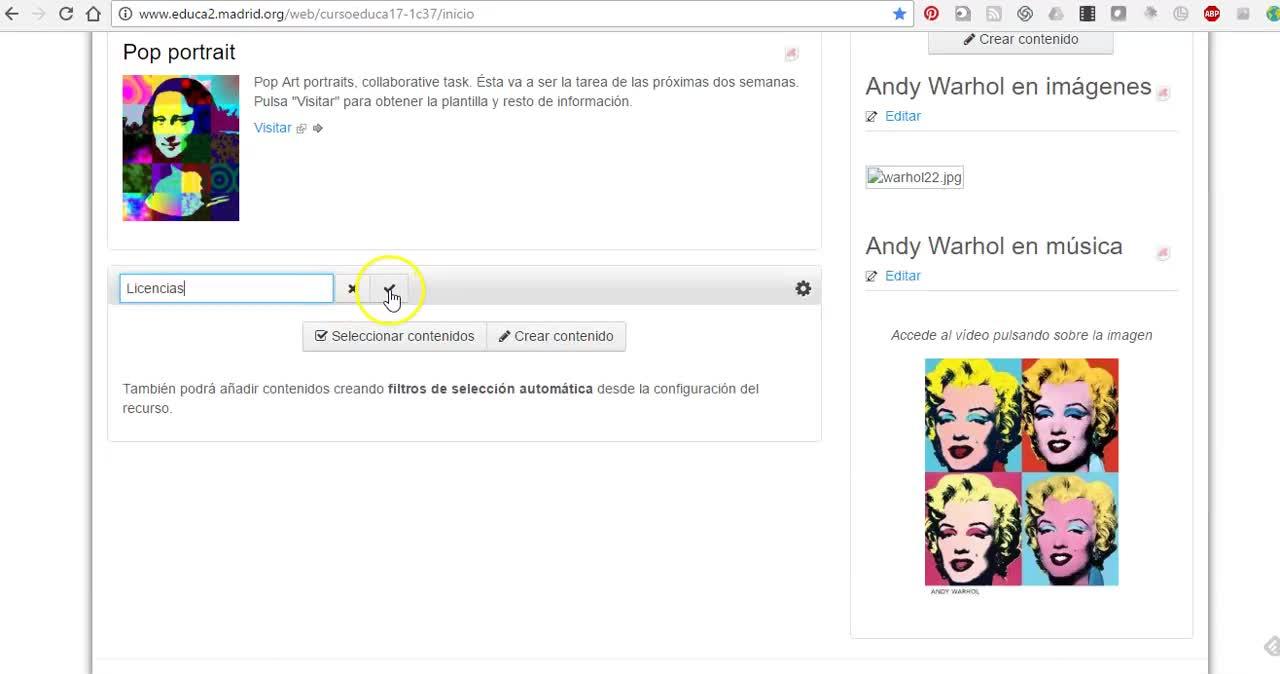Confirm the Licencias title with the checkmark
Viewport: 1280px width, 674px height.
pos(389,289)
